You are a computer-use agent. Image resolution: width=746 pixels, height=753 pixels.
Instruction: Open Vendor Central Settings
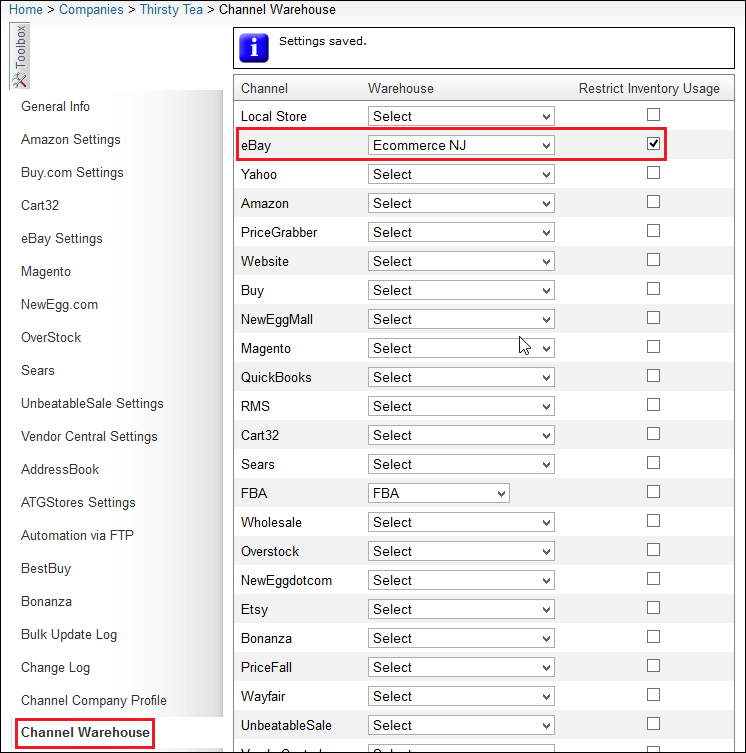(89, 436)
